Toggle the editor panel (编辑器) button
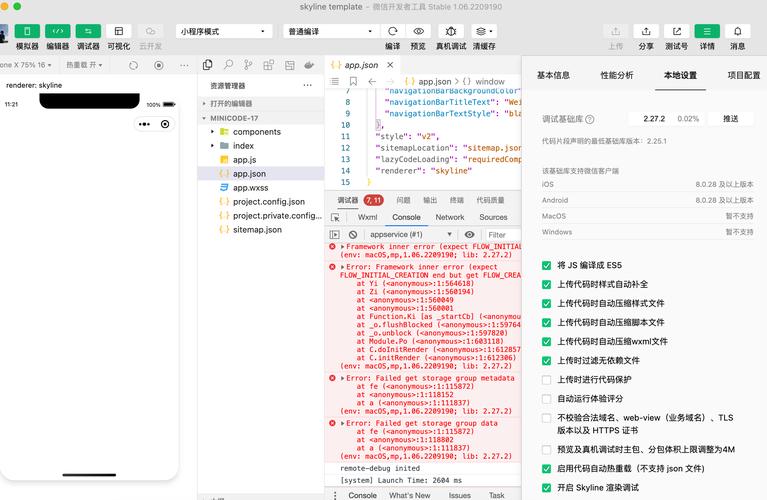767x500 pixels. click(58, 31)
